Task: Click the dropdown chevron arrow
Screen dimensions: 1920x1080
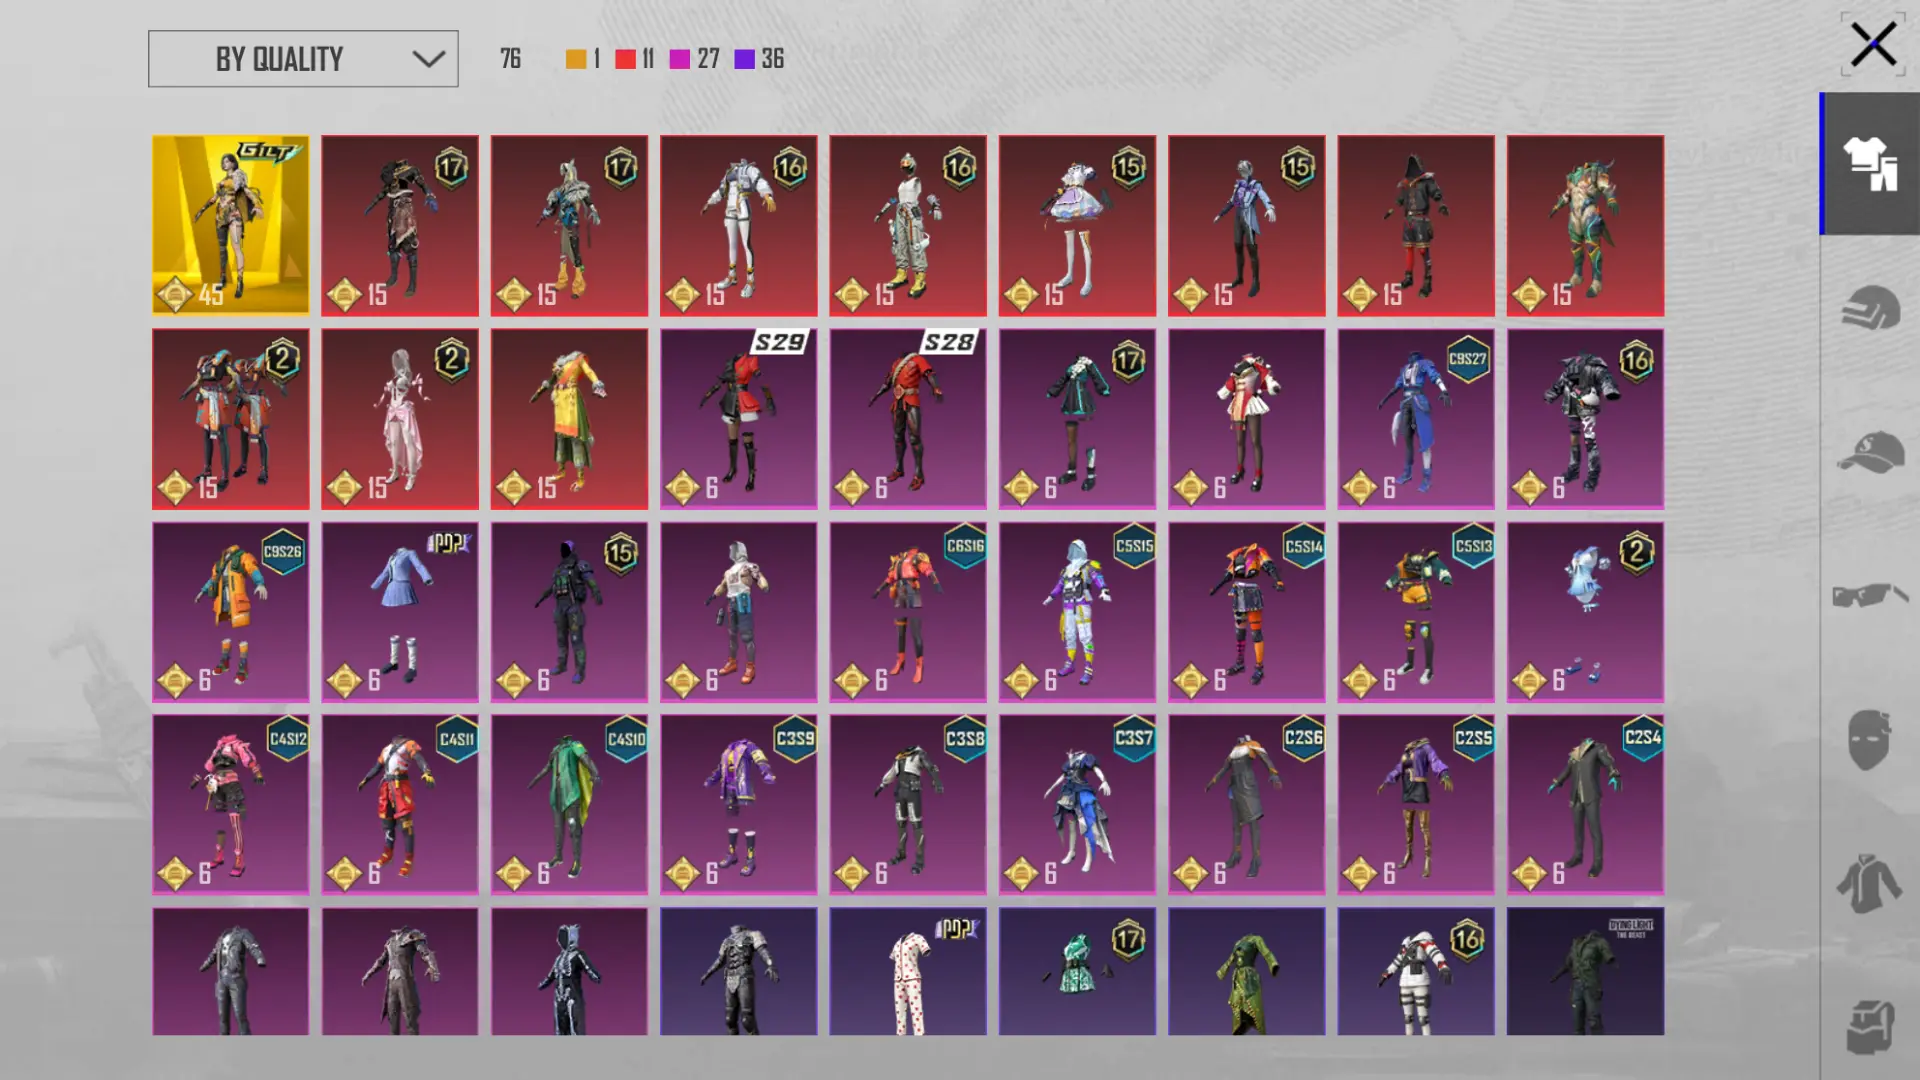Action: point(428,59)
